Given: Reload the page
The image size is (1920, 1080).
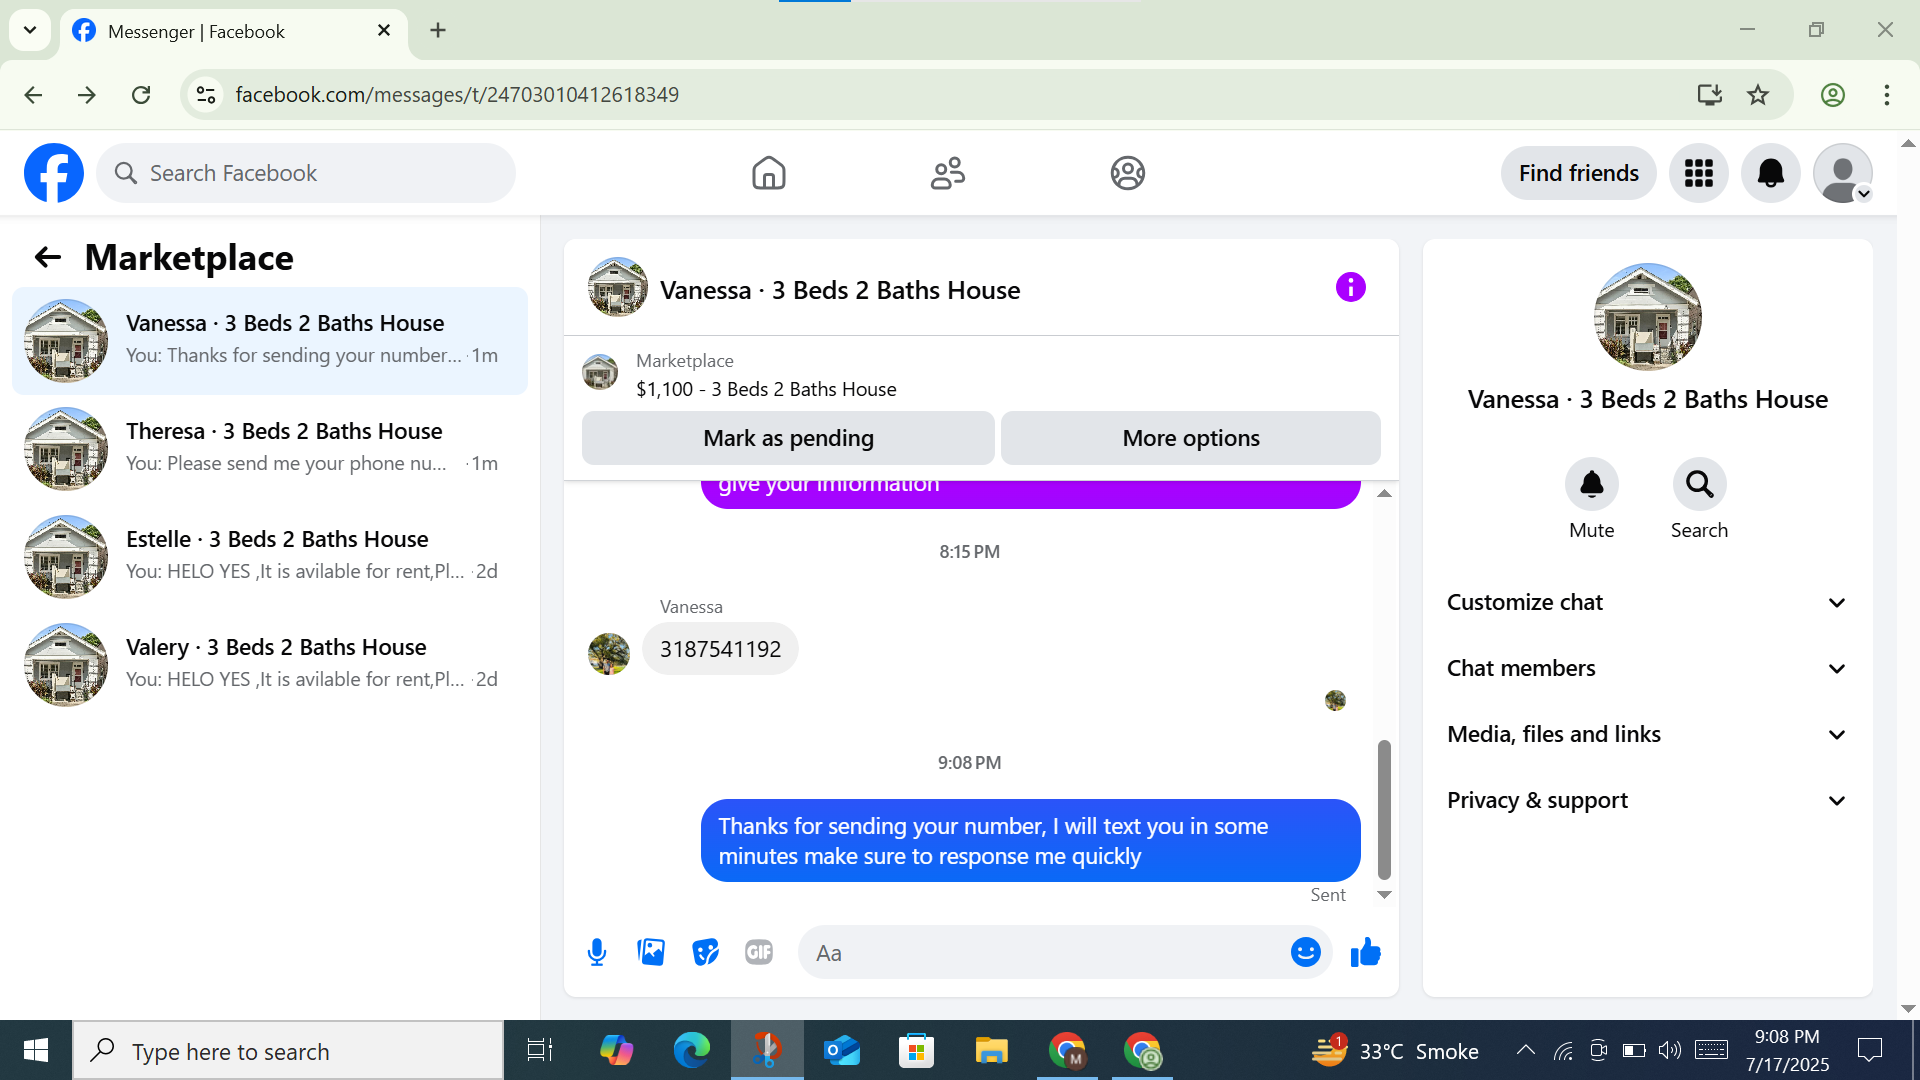Looking at the screenshot, I should (141, 95).
